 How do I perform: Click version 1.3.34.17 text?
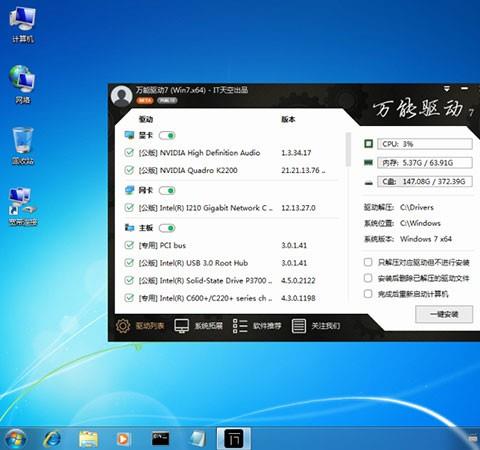[296, 153]
